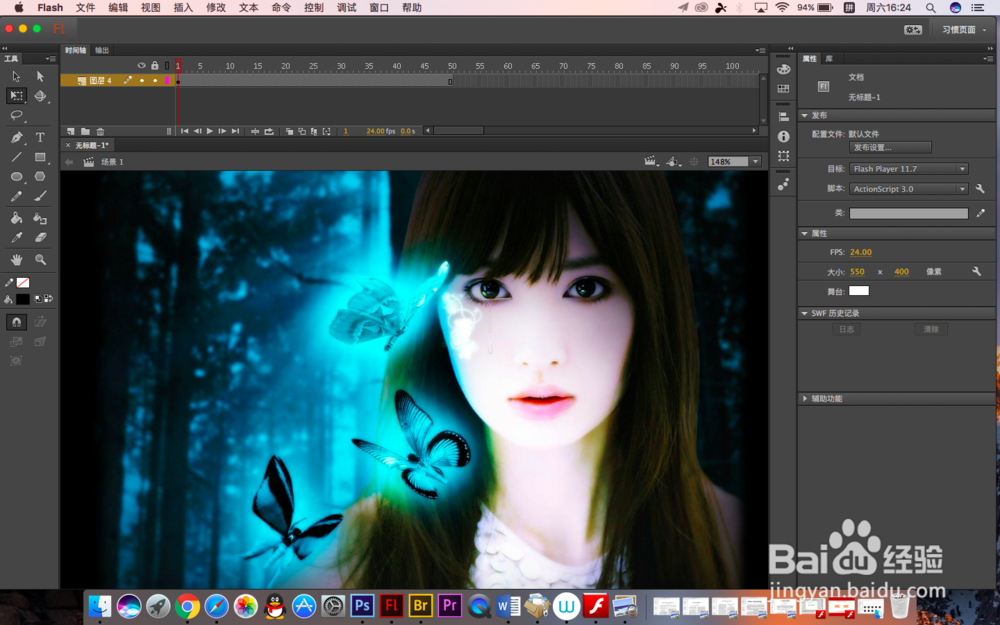The image size is (1000, 625).
Task: Click the 发布设置... button
Action: tap(890, 147)
